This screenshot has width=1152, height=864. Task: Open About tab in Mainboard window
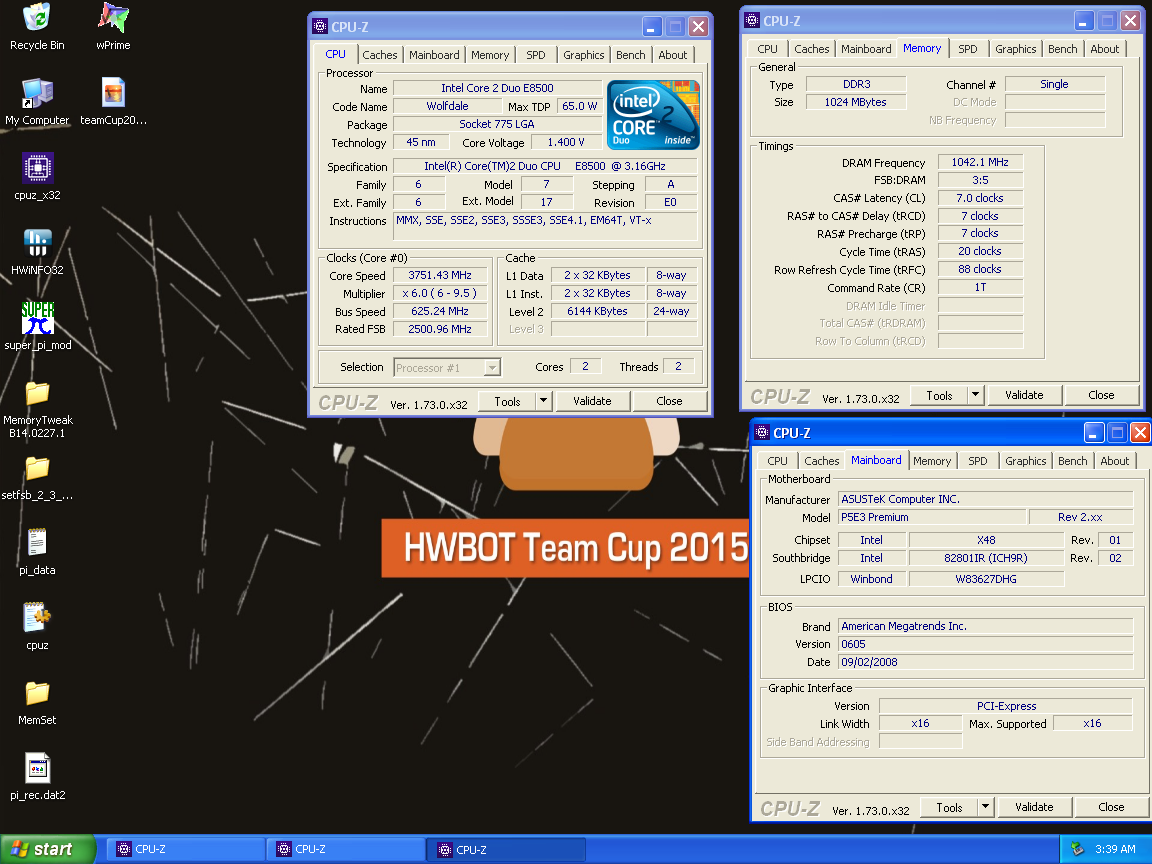point(1115,461)
